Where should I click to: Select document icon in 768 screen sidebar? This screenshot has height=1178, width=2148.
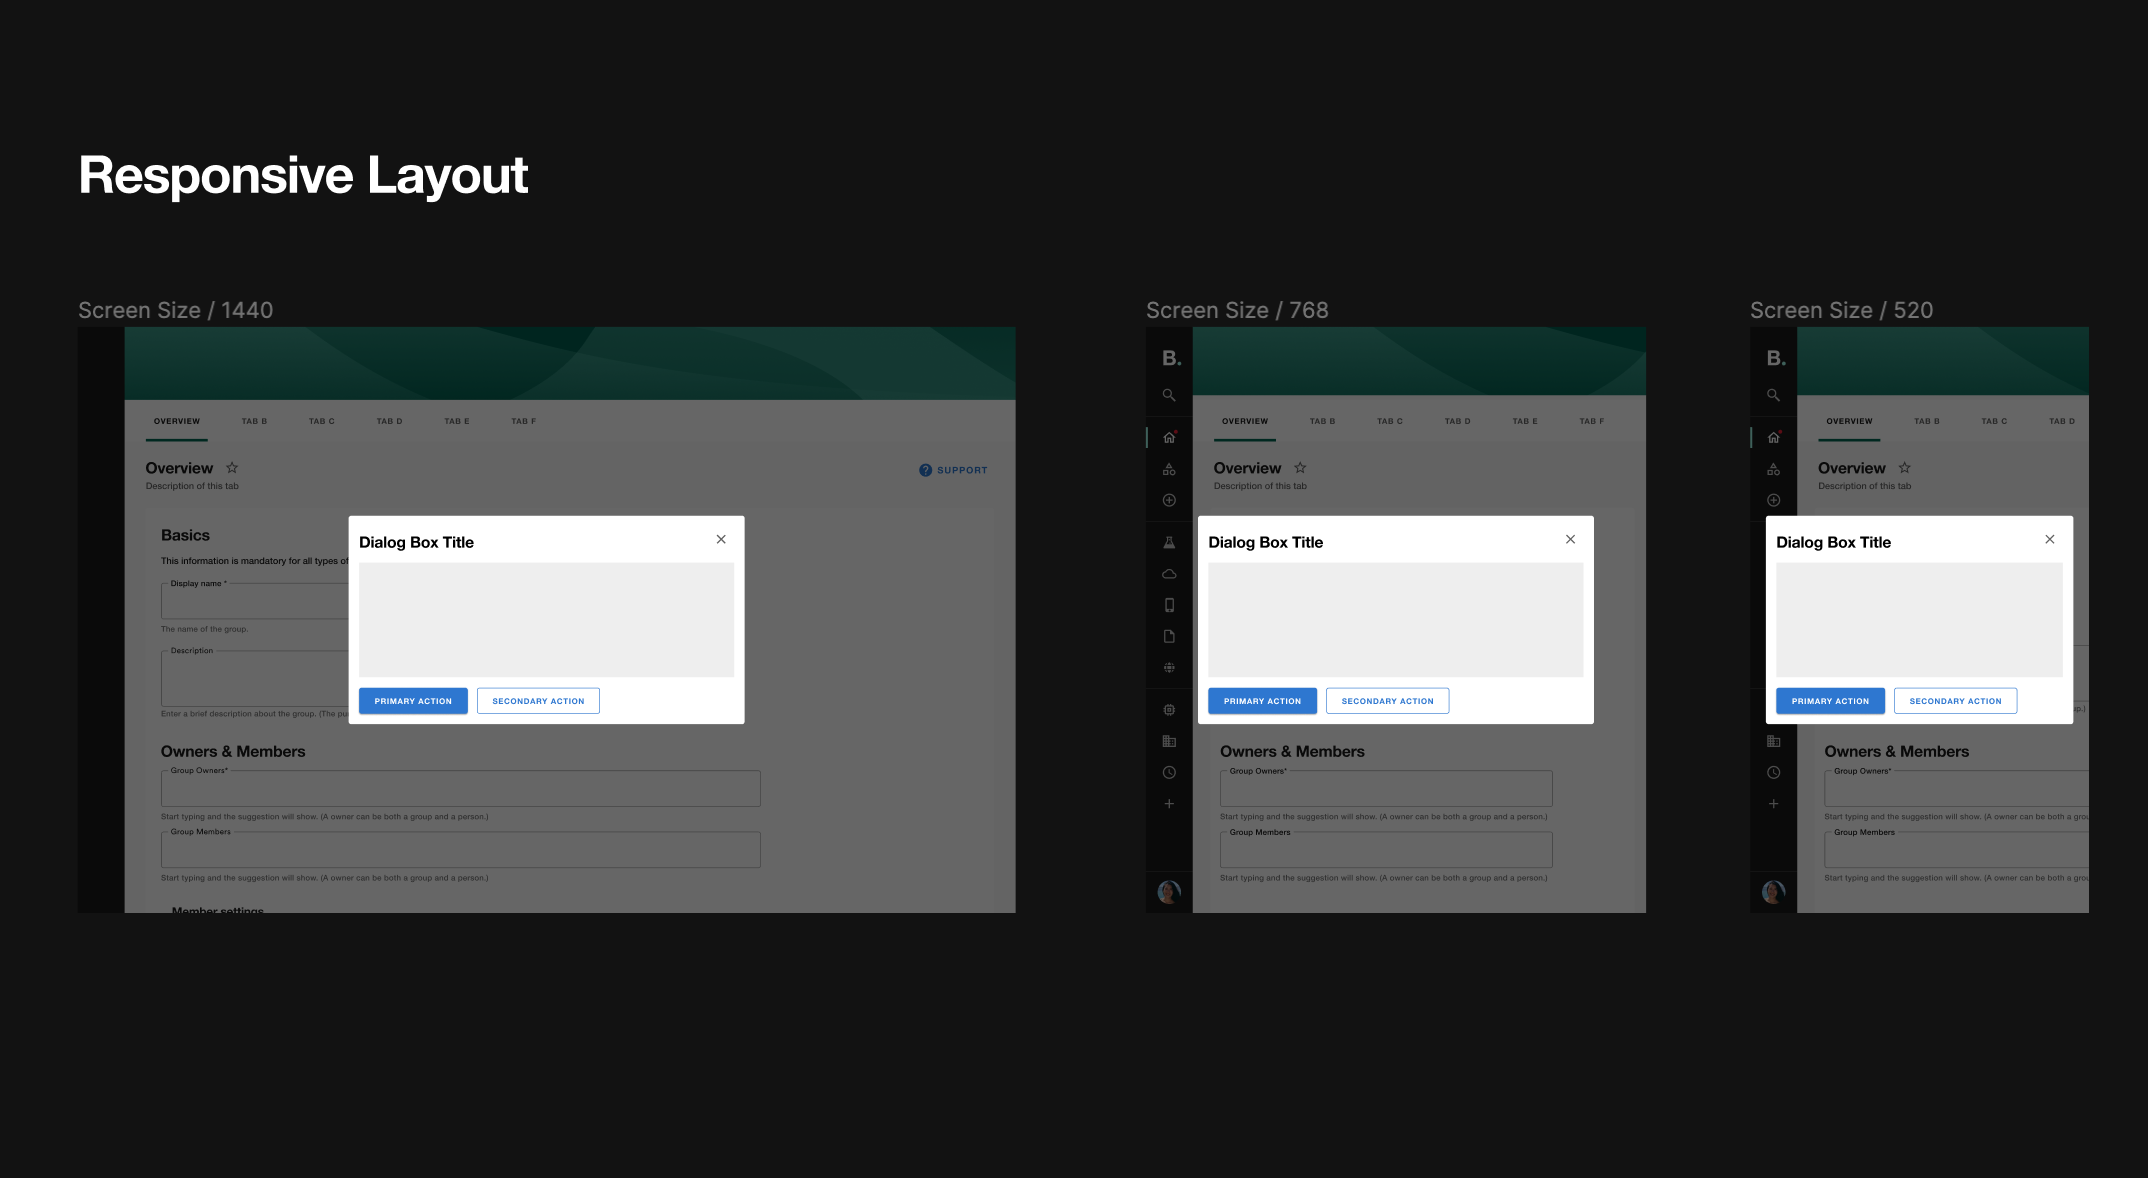[x=1169, y=636]
